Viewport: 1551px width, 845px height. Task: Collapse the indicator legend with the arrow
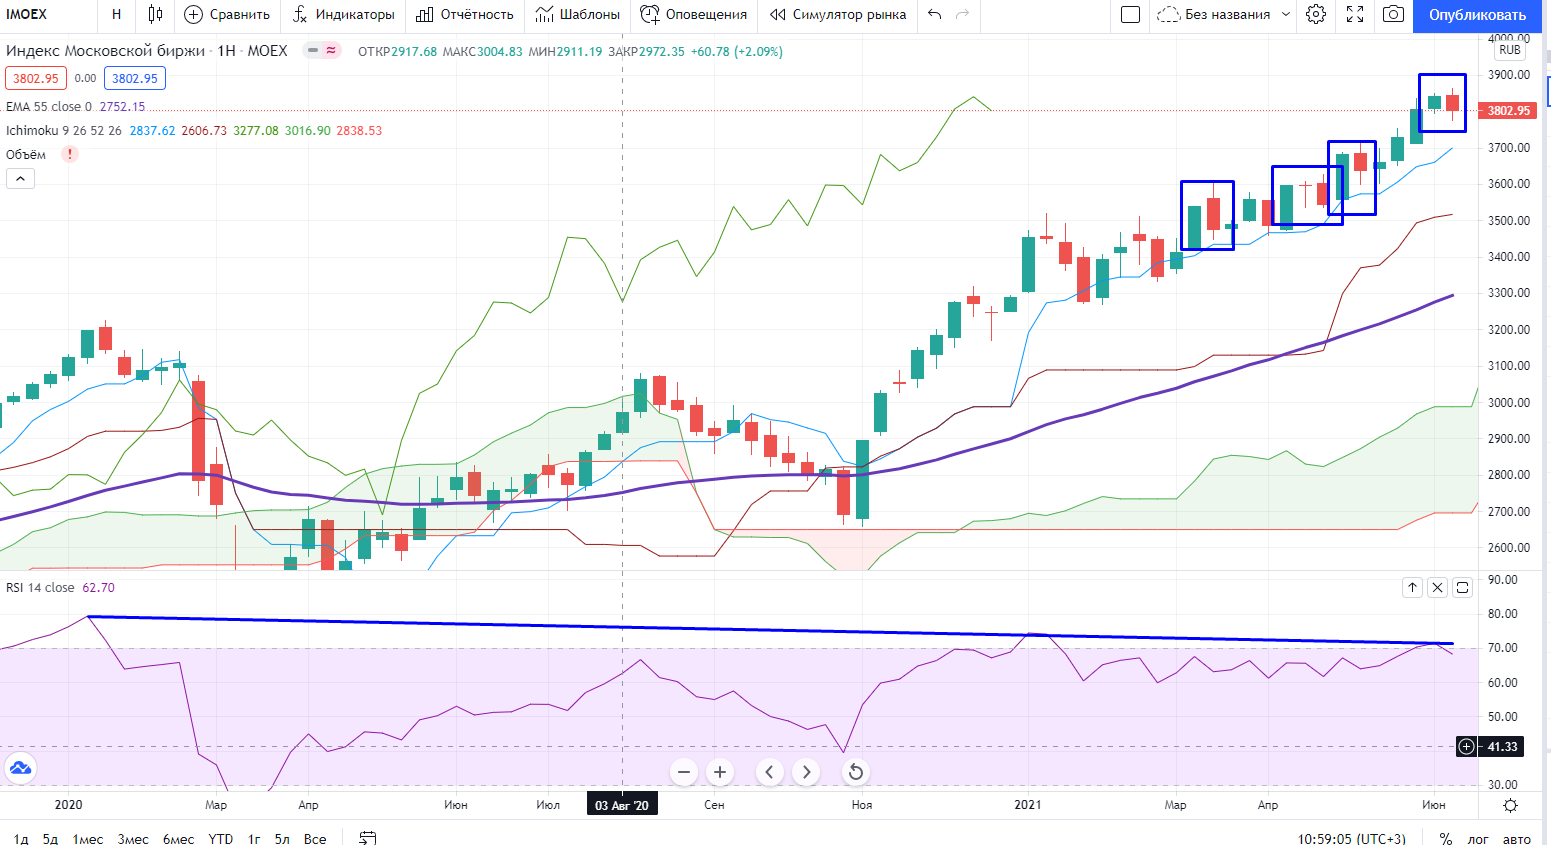pos(21,178)
